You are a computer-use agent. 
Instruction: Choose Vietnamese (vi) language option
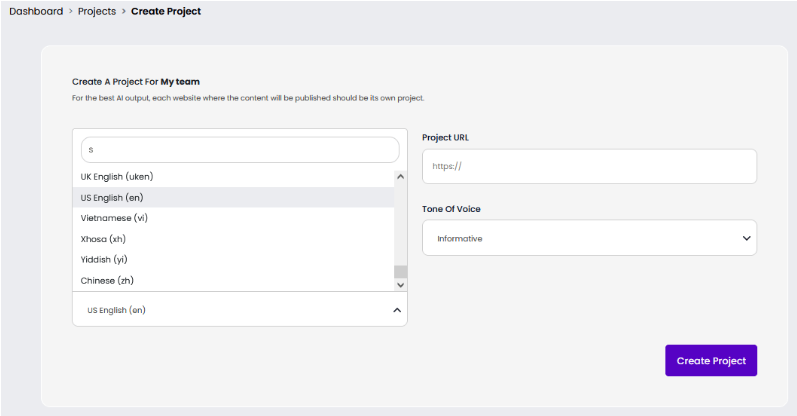(114, 218)
